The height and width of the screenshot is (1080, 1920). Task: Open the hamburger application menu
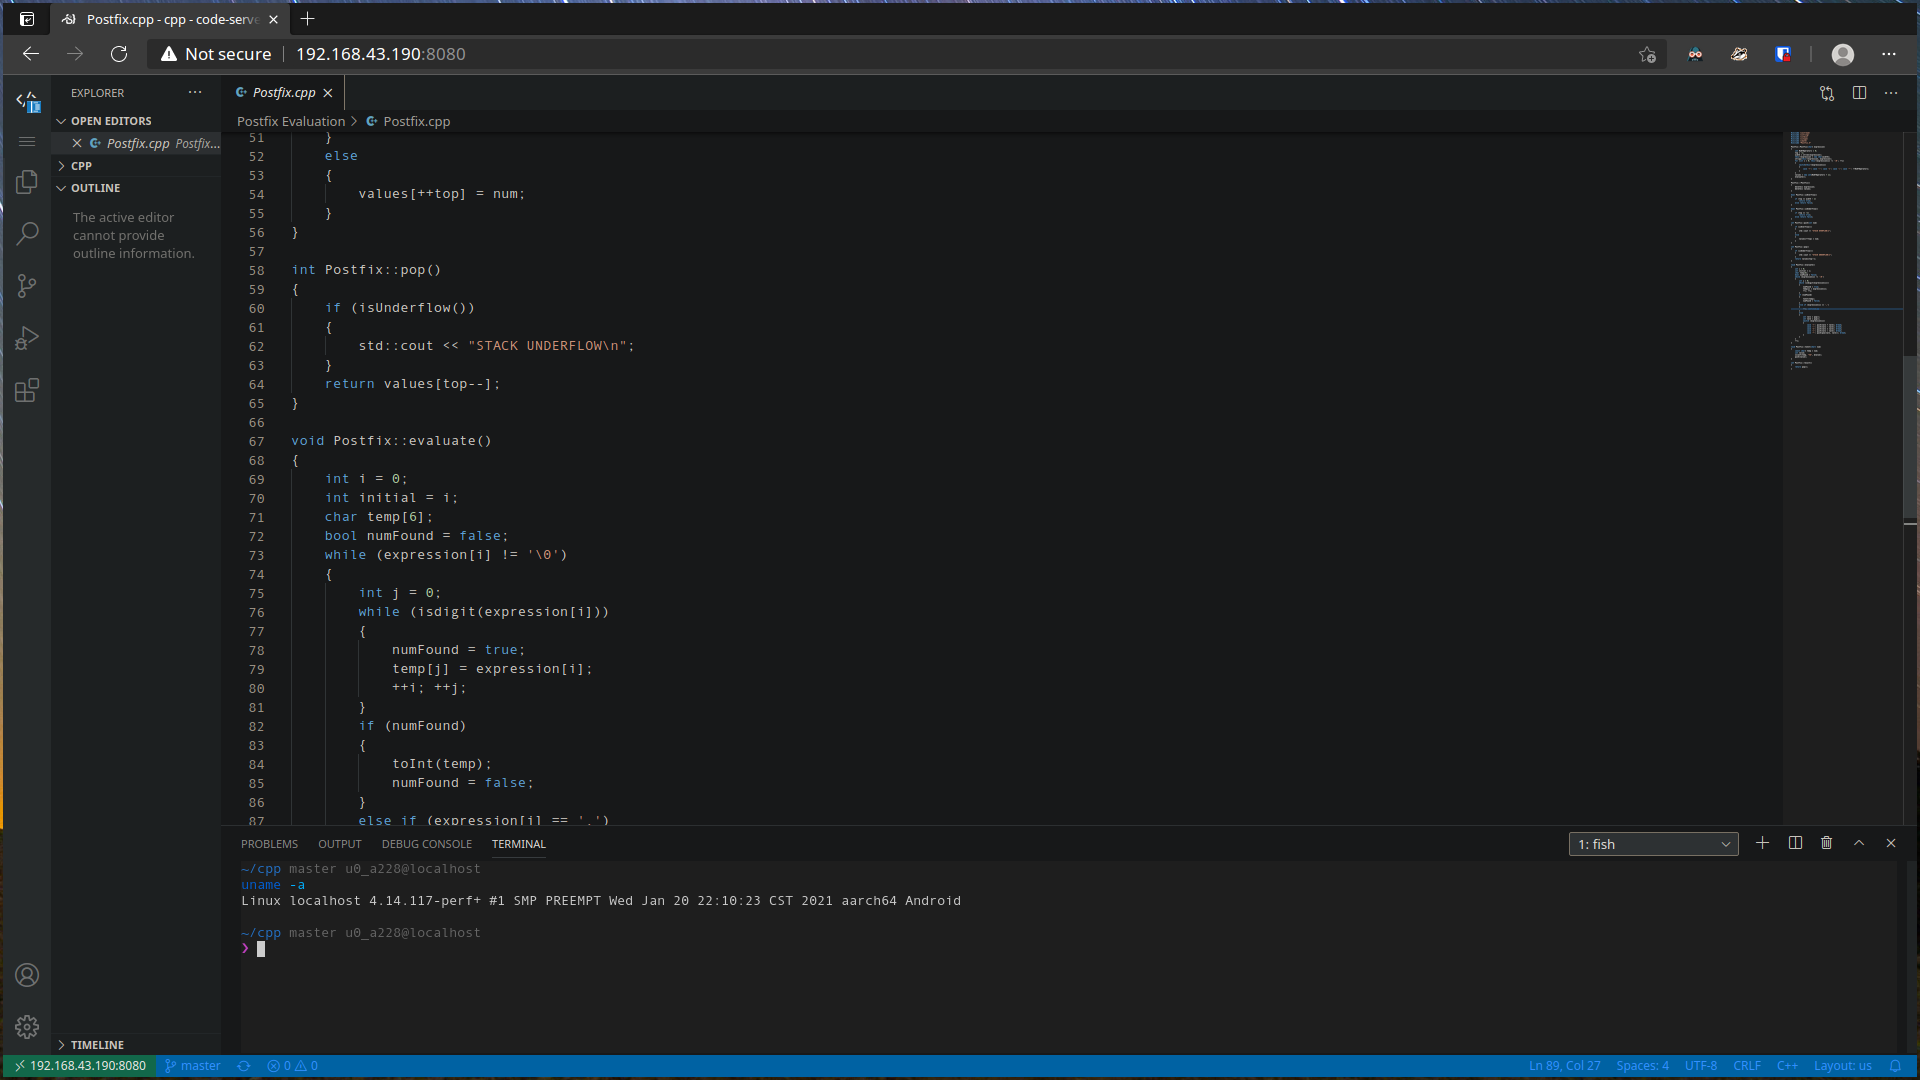(27, 142)
